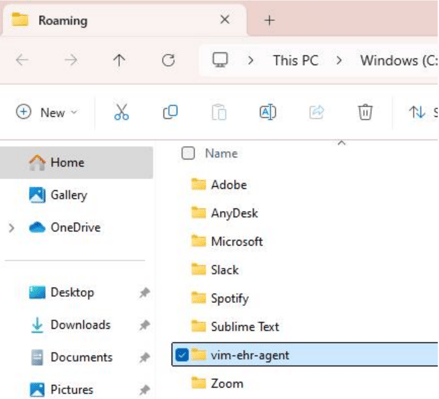This screenshot has height=399, width=439.
Task: Expand chevron after This PC
Action: (x=339, y=61)
